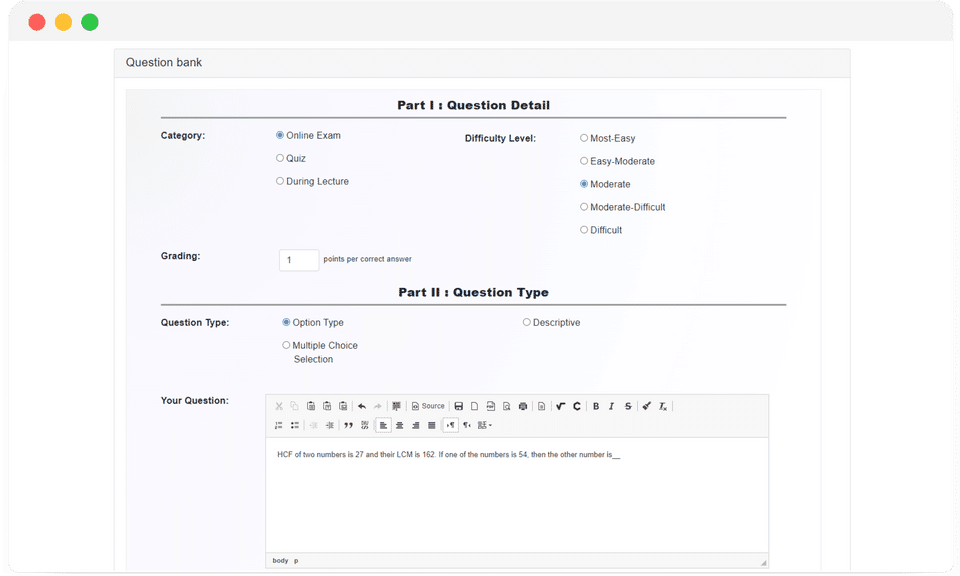The height and width of the screenshot is (576, 960).
Task: Click the yellow minimize window button
Action: [x=63, y=22]
